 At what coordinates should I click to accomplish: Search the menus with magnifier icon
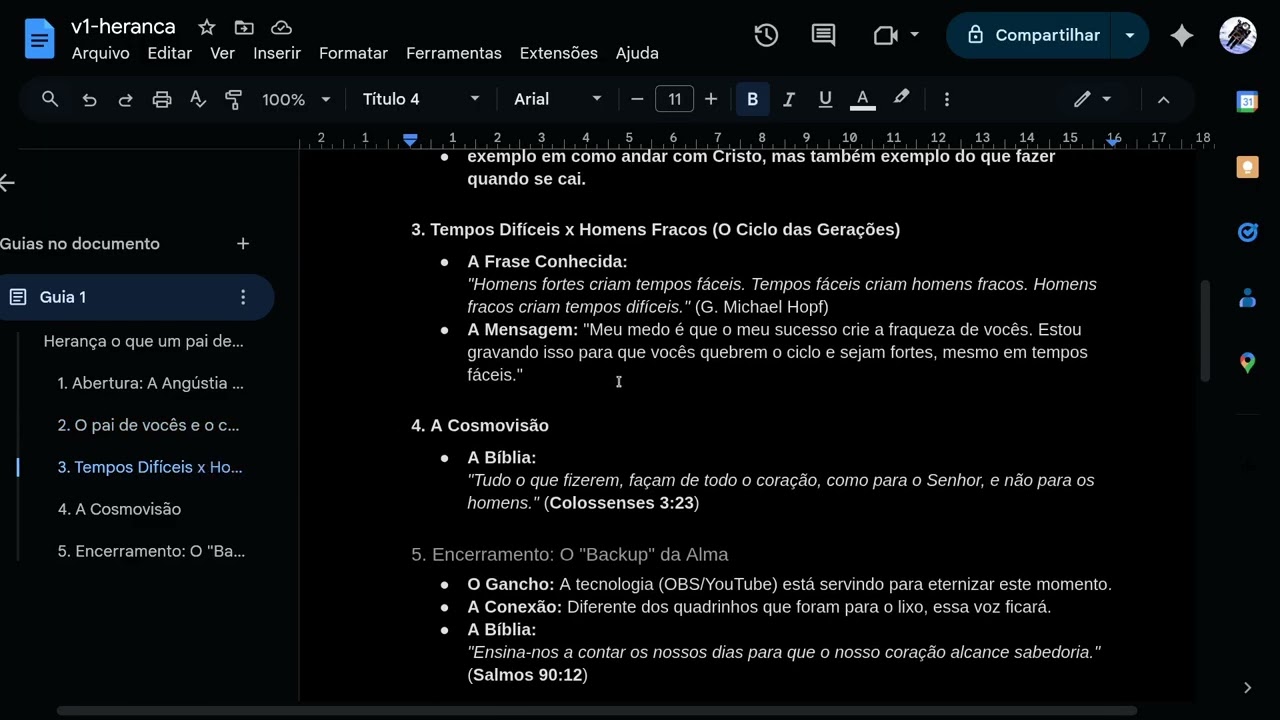50,99
